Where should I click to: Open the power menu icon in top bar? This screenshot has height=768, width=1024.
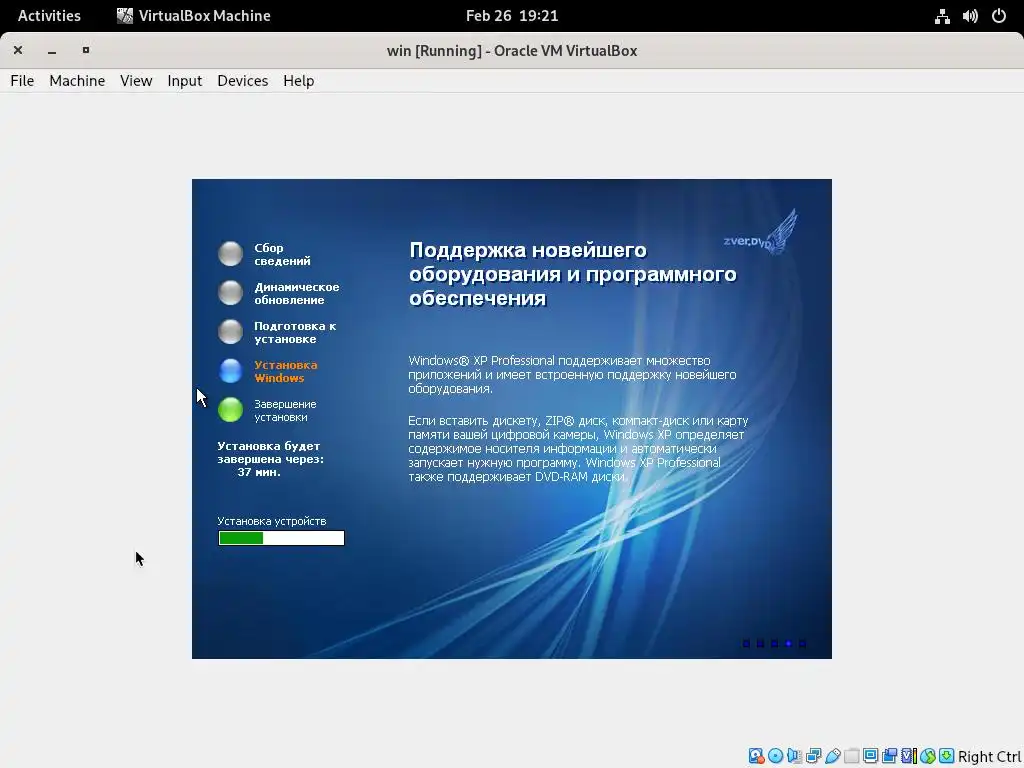(999, 16)
